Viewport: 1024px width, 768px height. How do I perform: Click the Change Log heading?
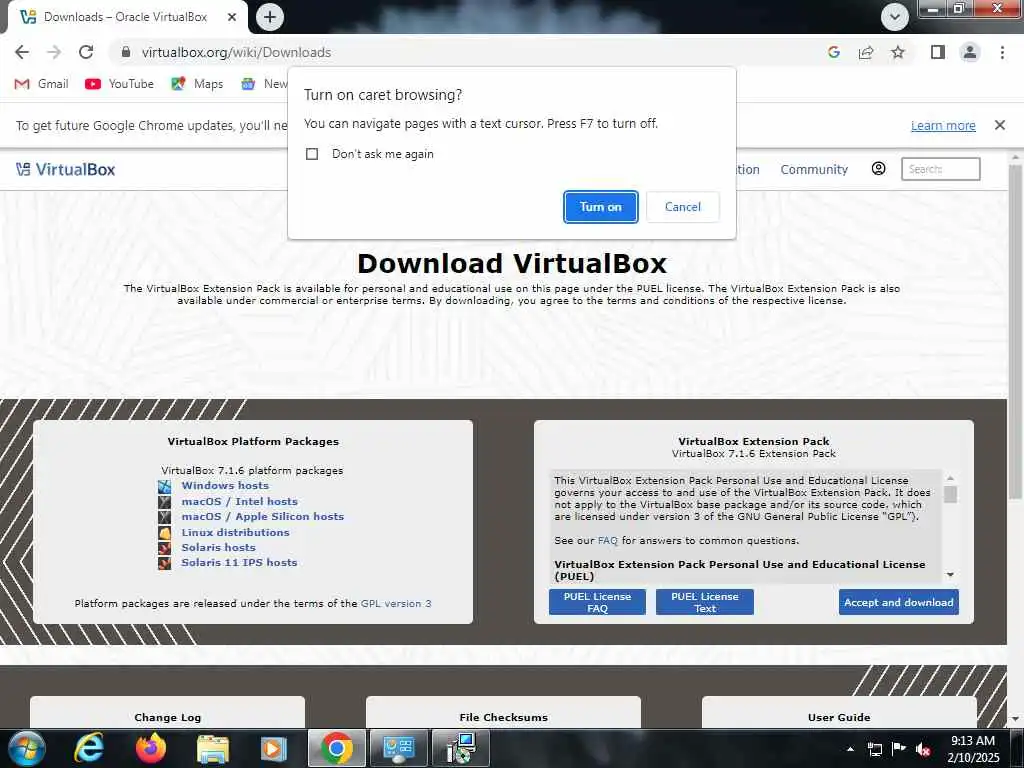pos(168,717)
